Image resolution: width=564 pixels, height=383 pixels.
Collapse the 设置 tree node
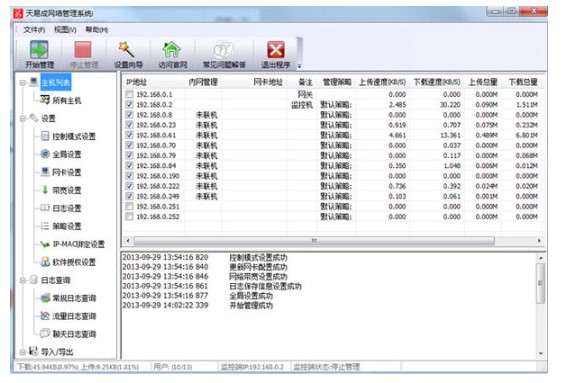23,118
